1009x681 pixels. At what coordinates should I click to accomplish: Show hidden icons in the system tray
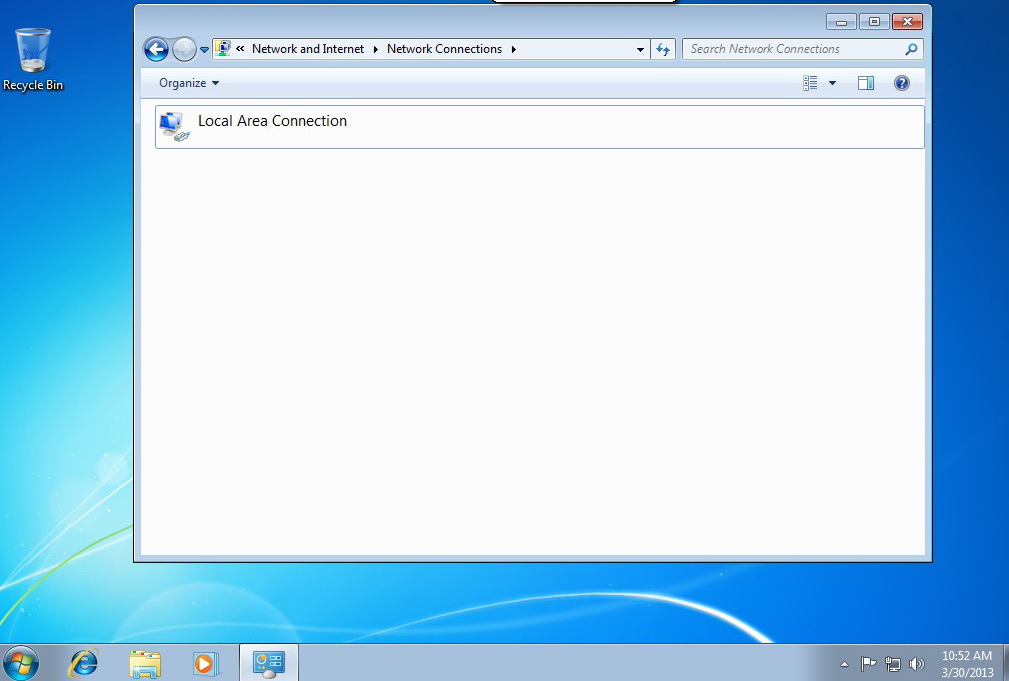click(844, 664)
